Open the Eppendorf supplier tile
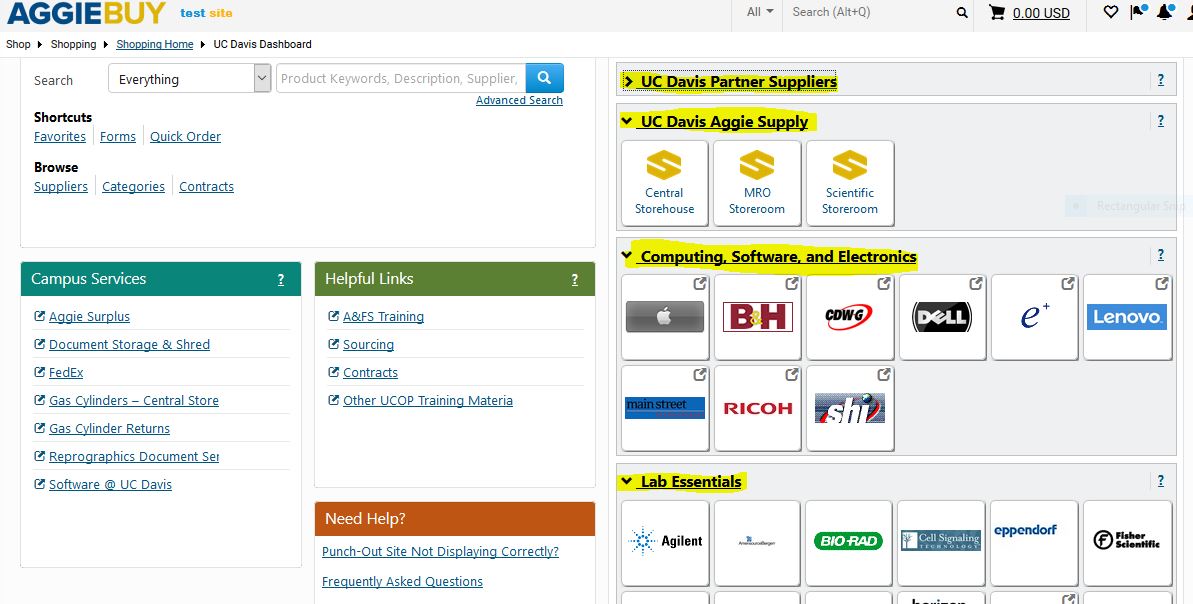1193x604 pixels. click(x=1035, y=542)
